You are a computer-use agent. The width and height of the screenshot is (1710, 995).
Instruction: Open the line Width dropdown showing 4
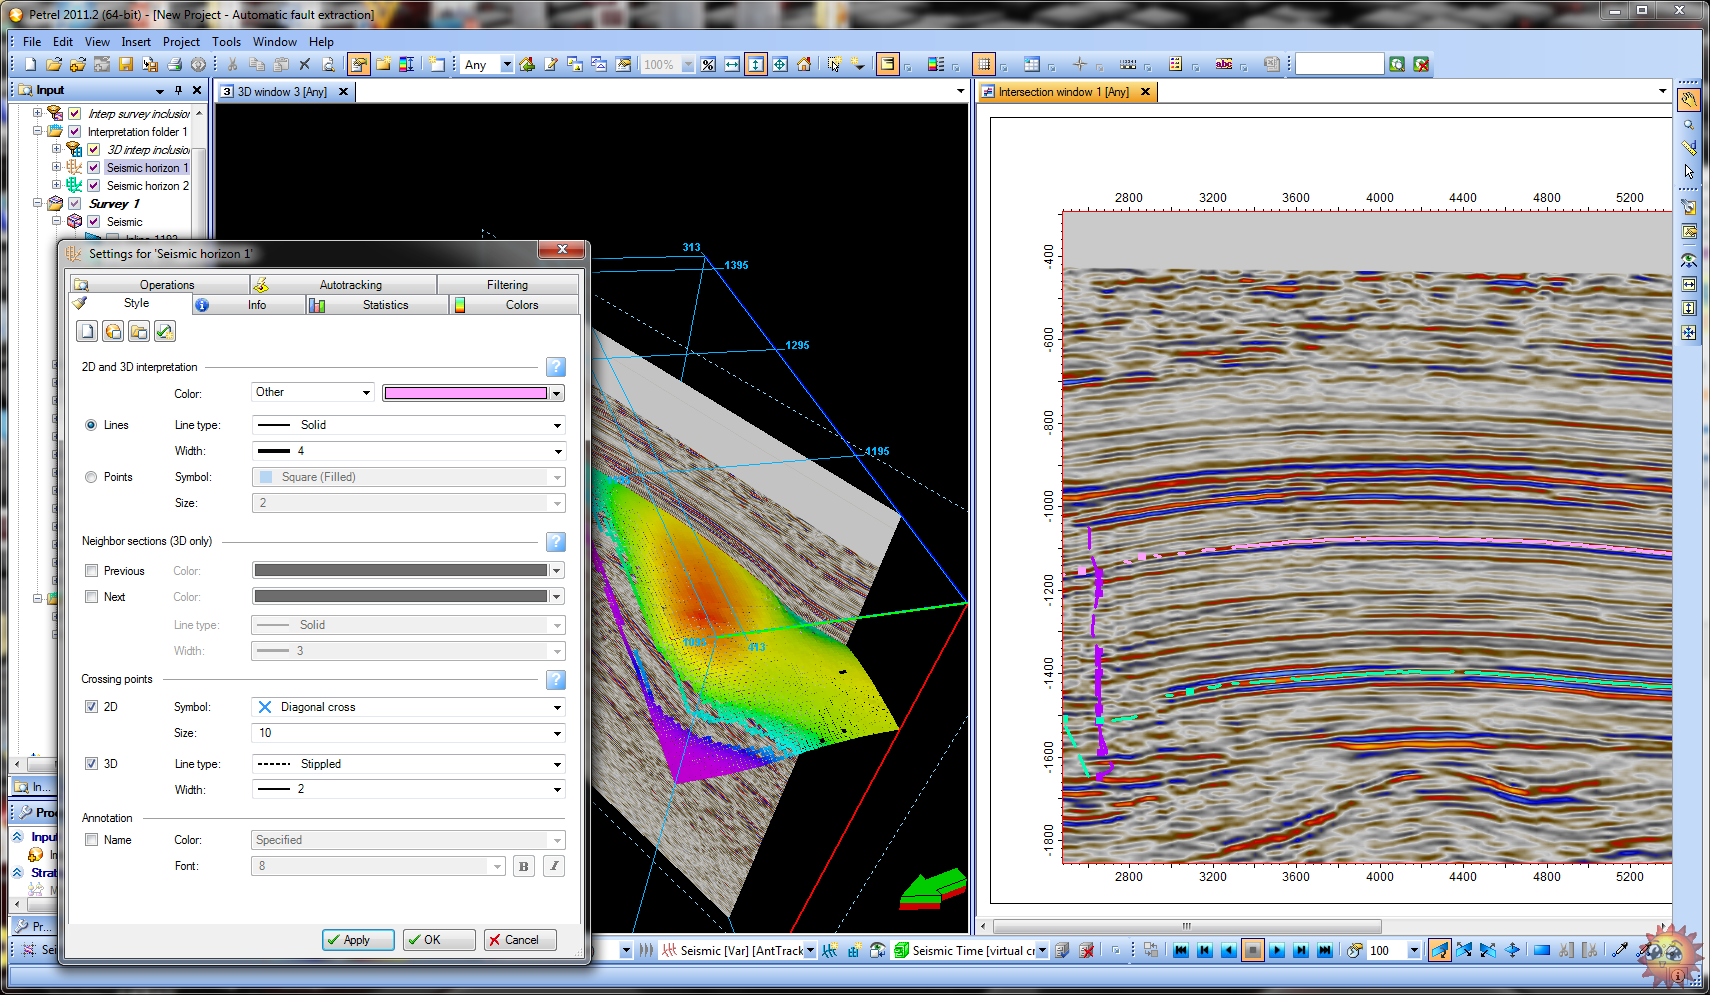[x=408, y=451]
